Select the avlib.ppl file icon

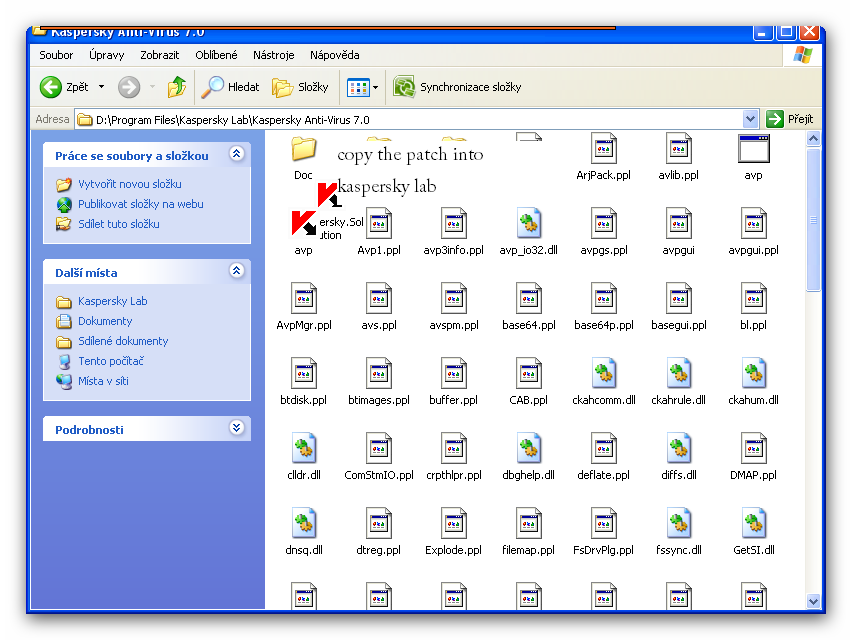679,148
